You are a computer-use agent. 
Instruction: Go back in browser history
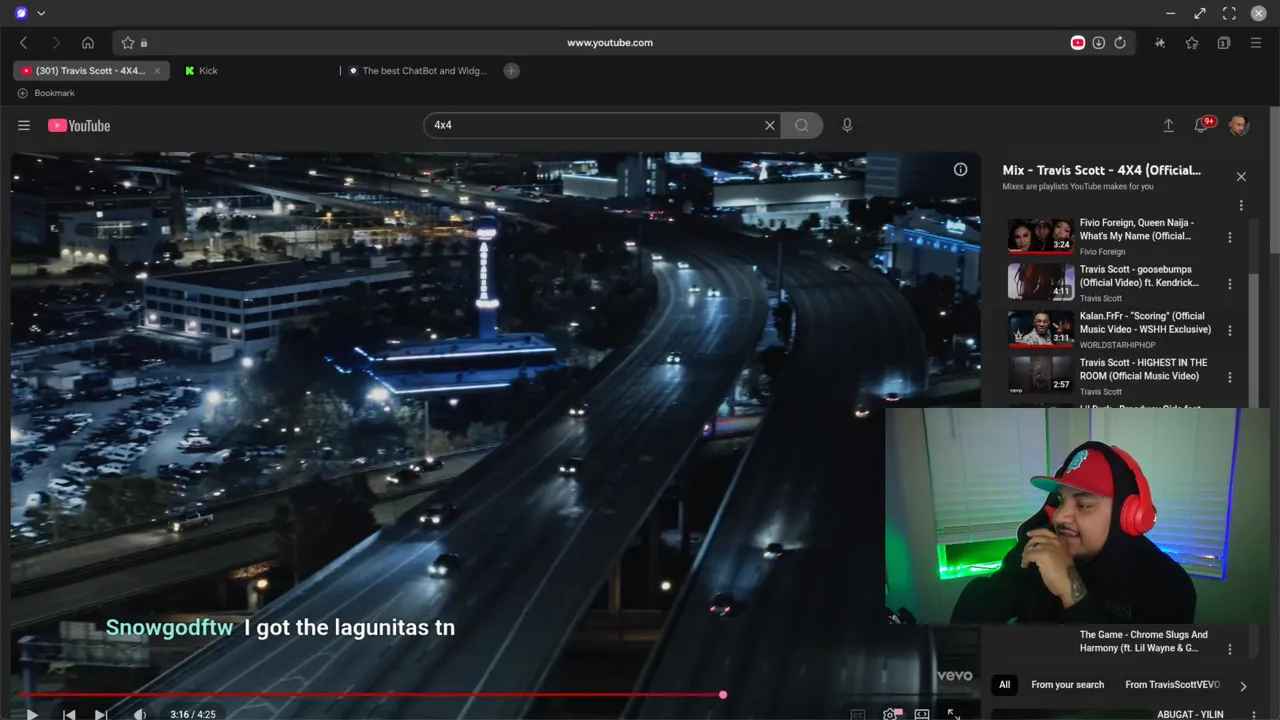(24, 43)
